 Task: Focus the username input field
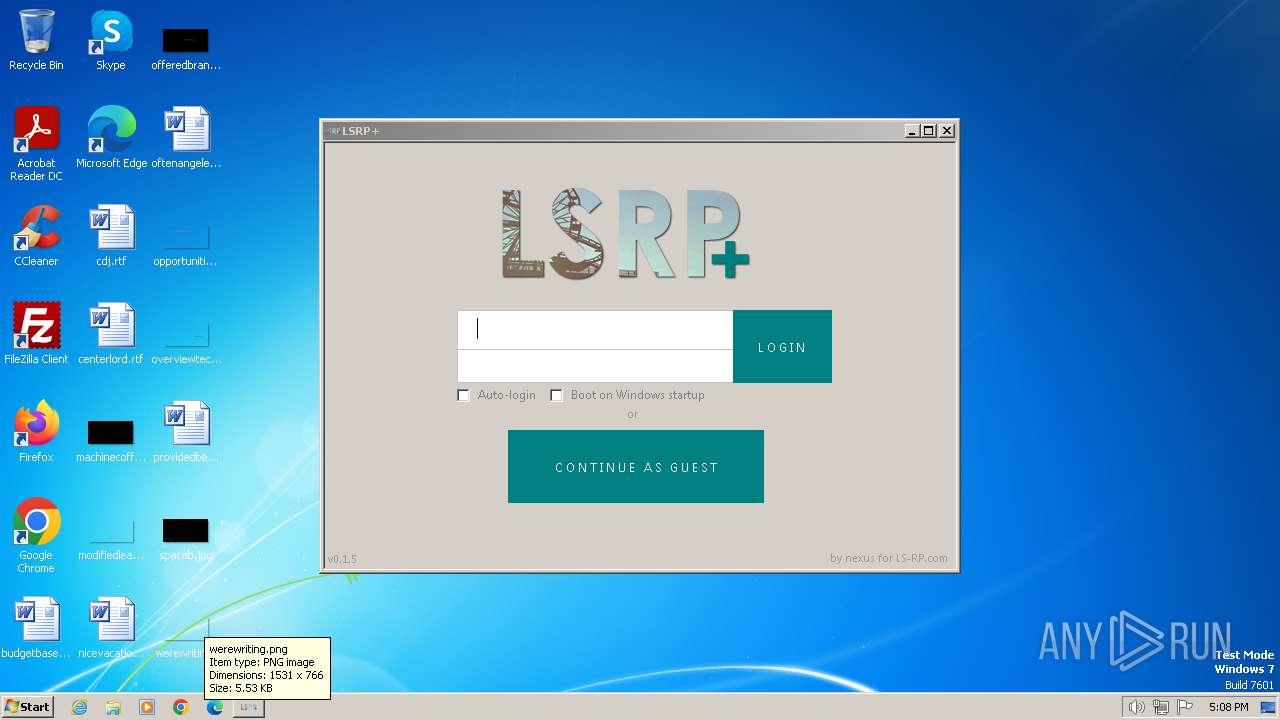coord(595,329)
